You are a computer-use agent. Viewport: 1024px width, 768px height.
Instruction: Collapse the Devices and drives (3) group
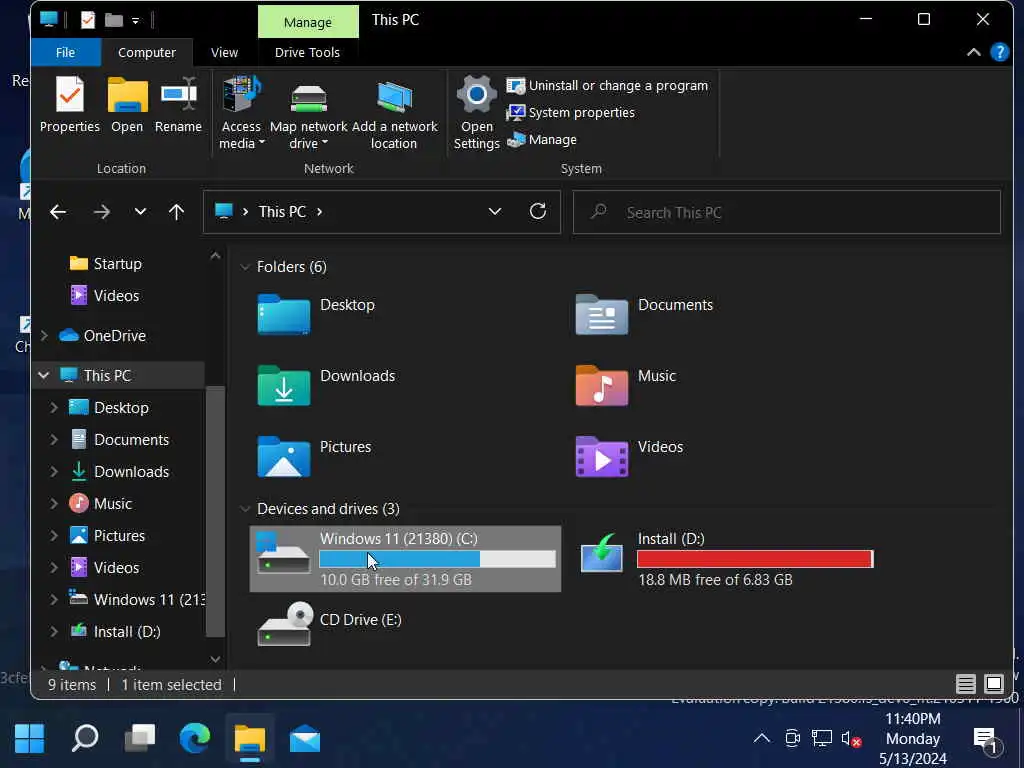245,509
